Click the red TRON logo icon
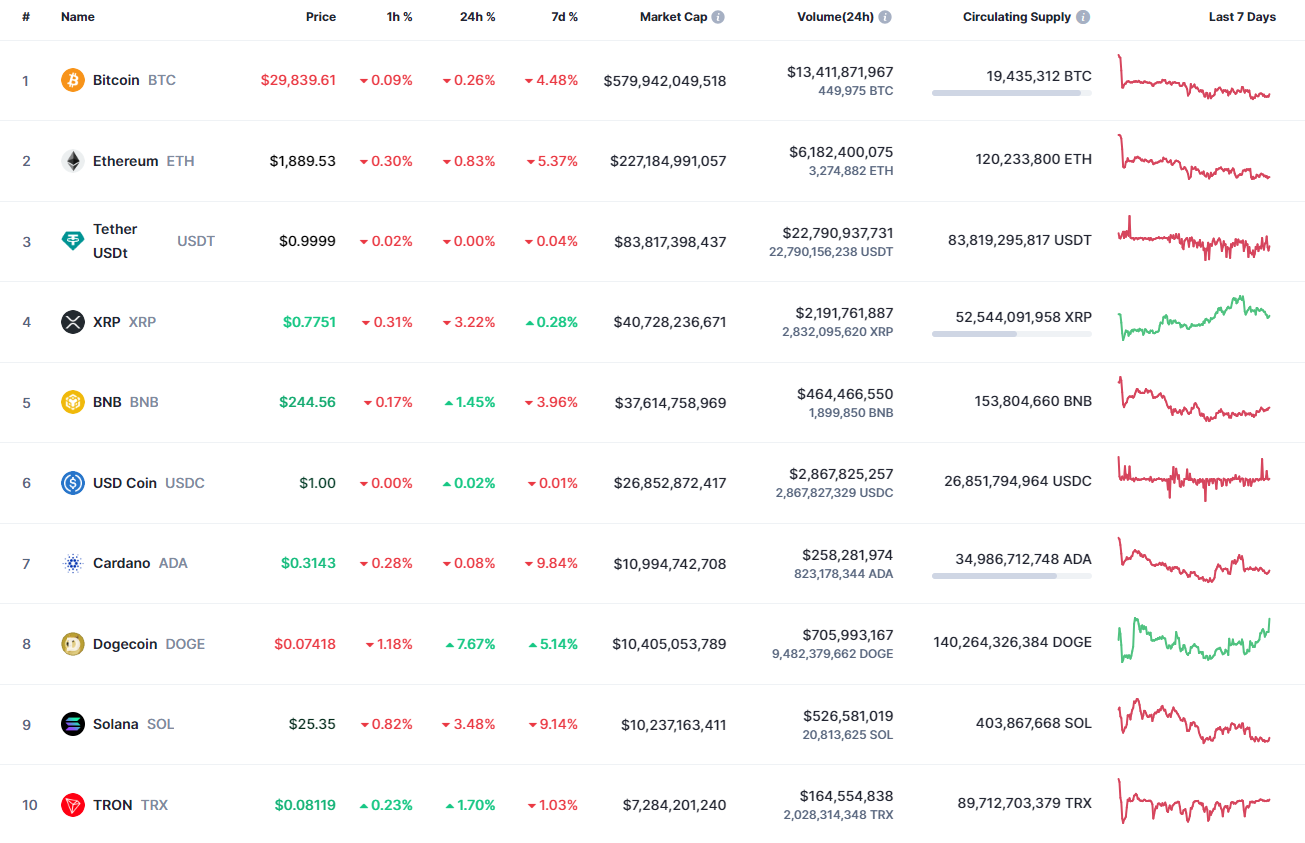Viewport: 1305px width, 843px height. (72, 805)
